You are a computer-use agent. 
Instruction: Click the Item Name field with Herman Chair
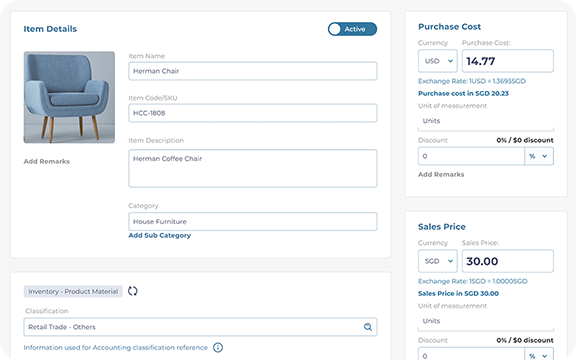[x=253, y=71]
